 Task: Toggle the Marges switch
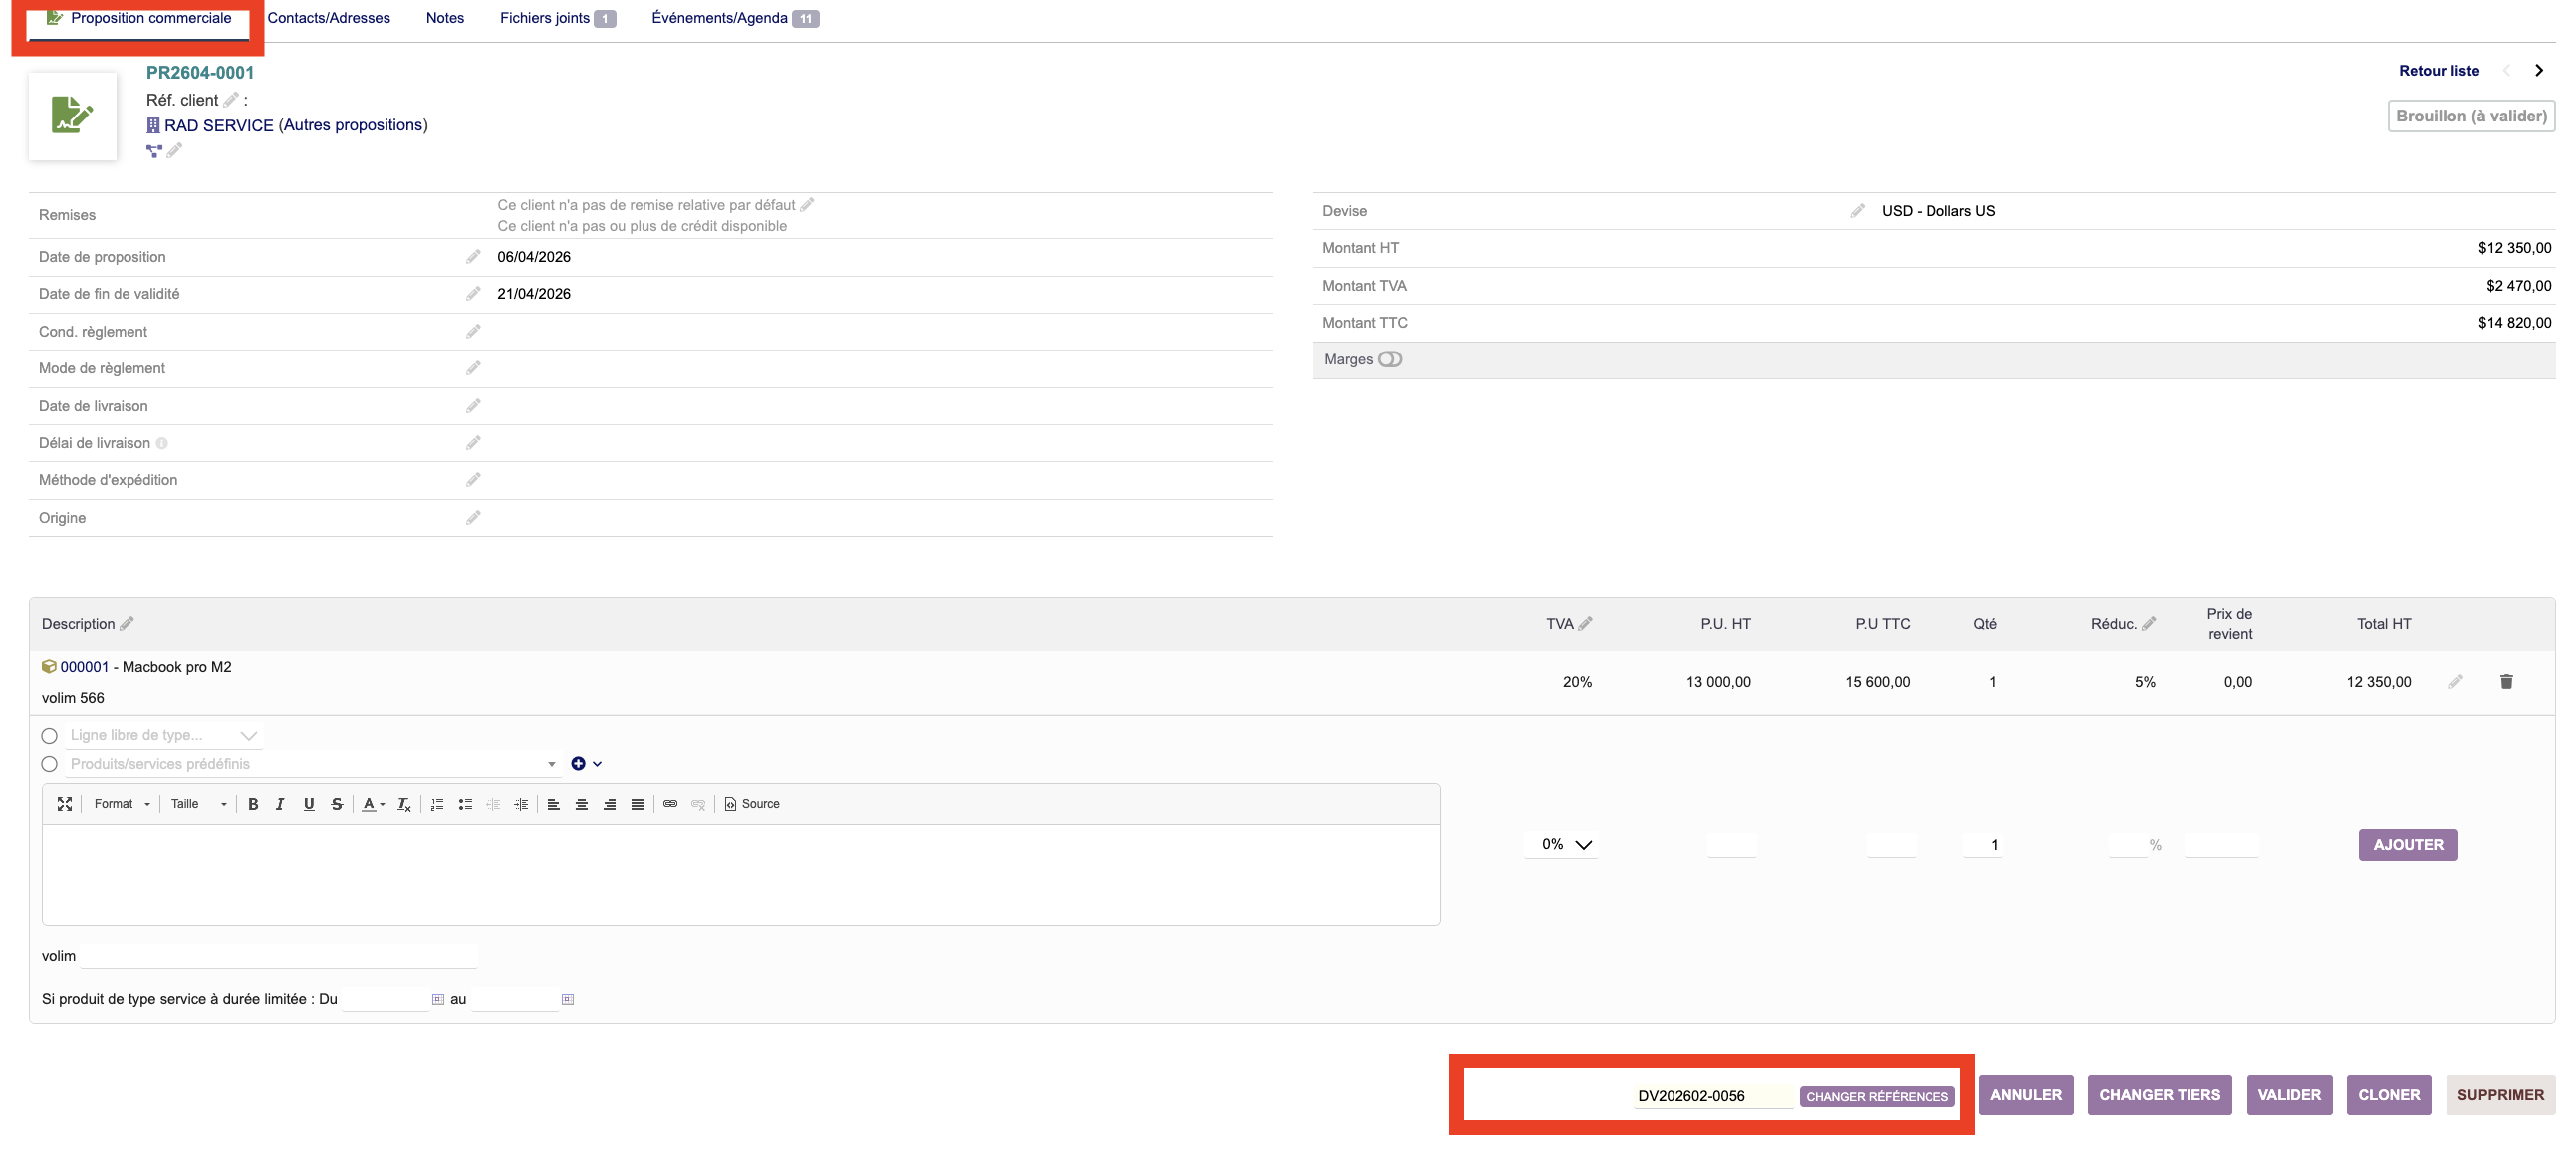(x=1389, y=360)
